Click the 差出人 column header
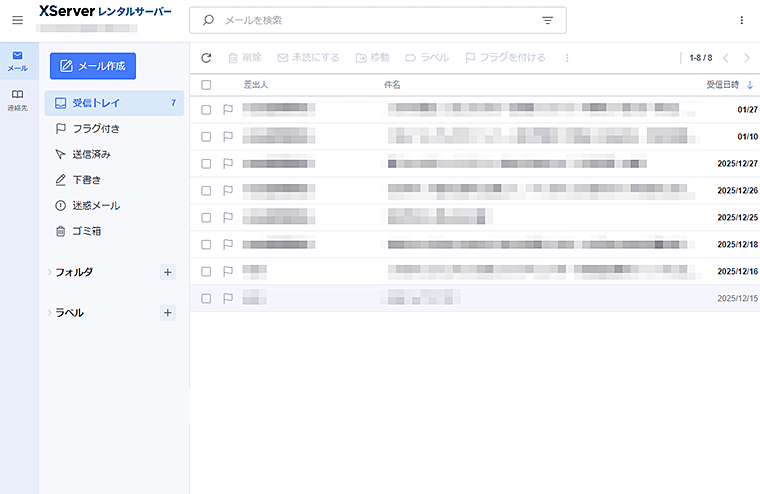Viewport: 760px width, 494px height. [255, 85]
